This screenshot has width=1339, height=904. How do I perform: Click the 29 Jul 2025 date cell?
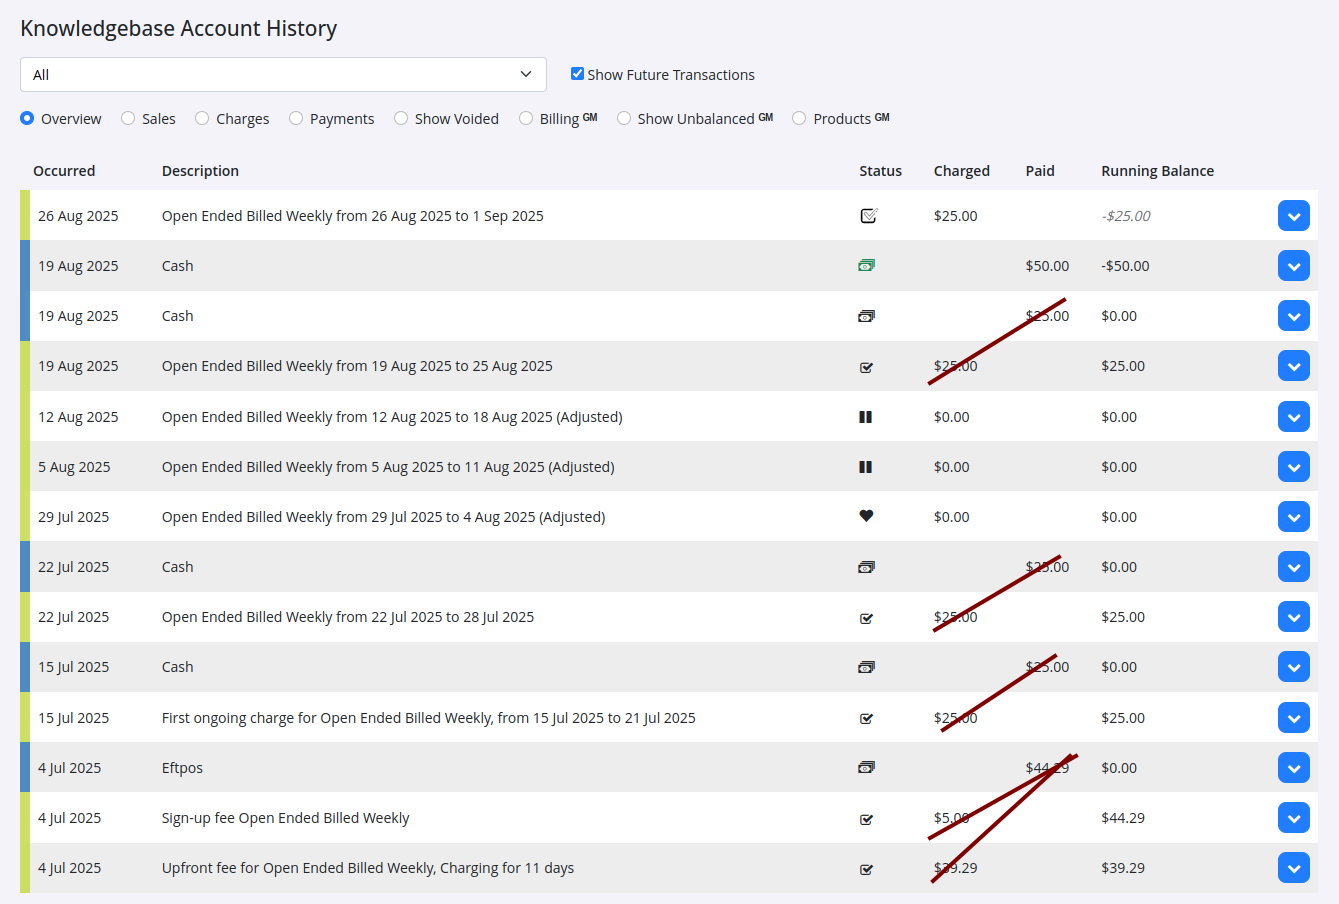pos(74,517)
